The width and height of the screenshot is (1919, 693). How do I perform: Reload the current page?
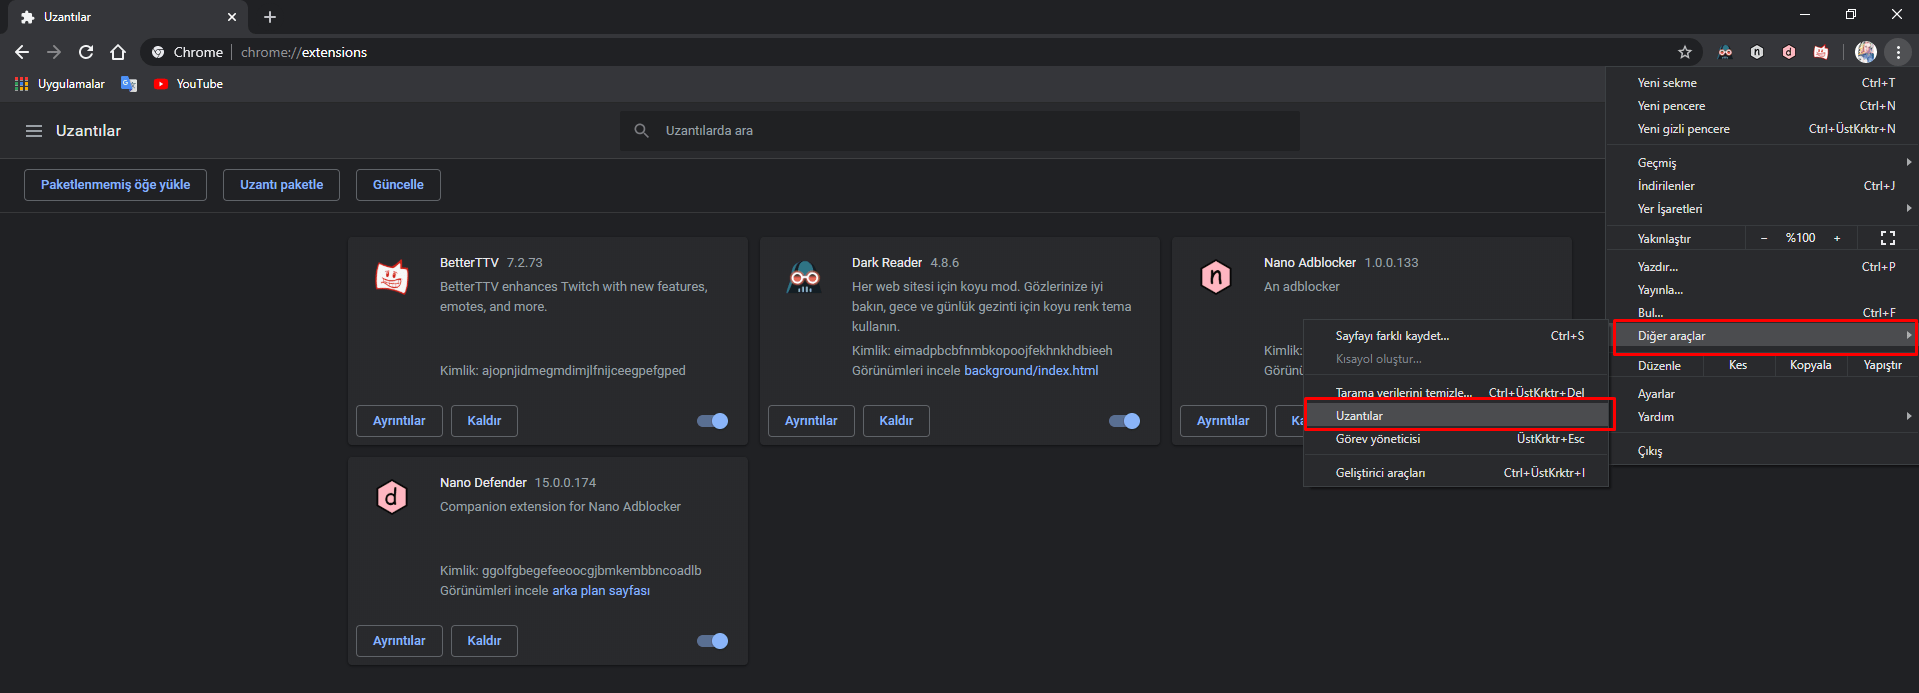[86, 52]
